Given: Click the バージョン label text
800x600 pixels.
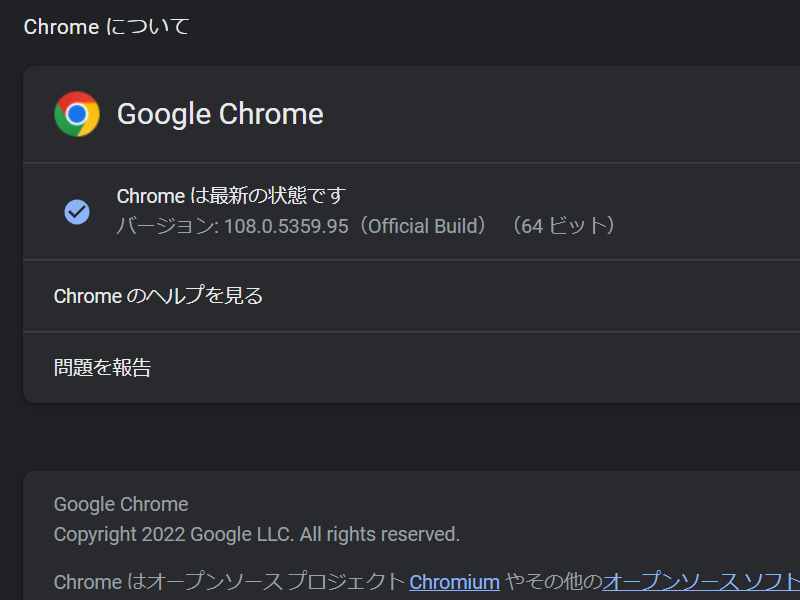Looking at the screenshot, I should coord(165,226).
